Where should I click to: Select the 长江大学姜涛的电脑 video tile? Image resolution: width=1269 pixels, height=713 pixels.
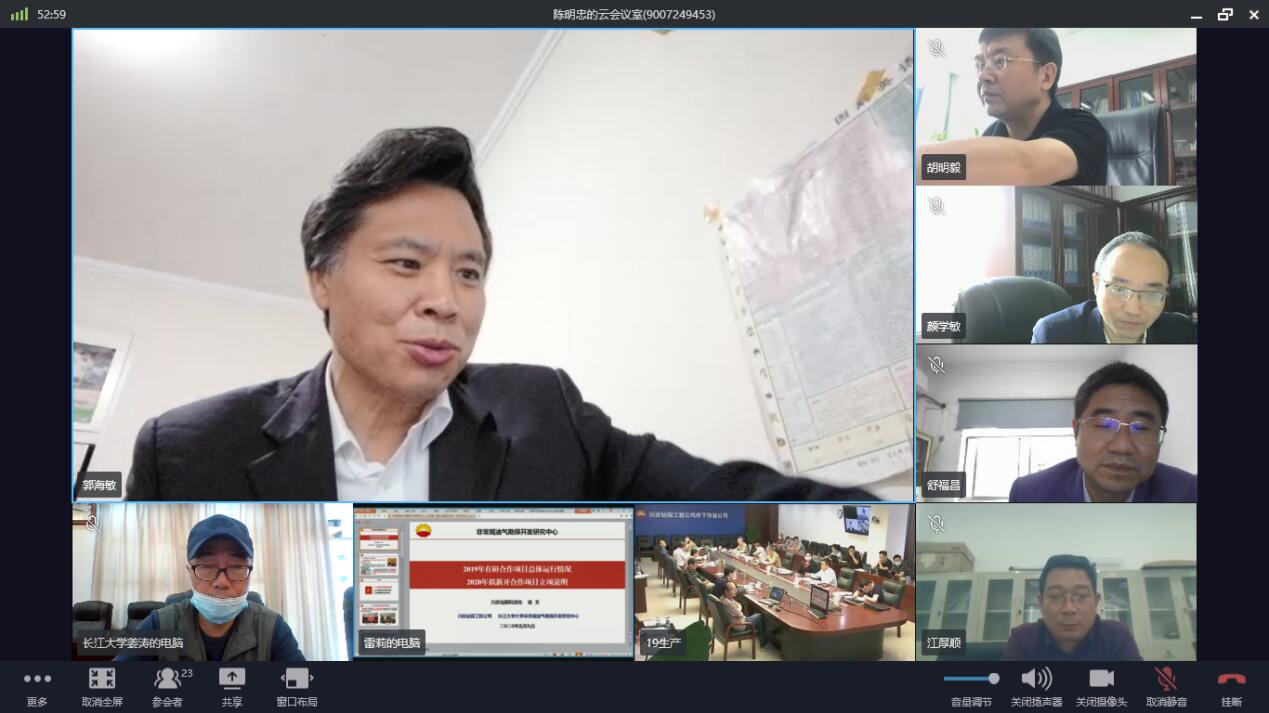coord(212,580)
